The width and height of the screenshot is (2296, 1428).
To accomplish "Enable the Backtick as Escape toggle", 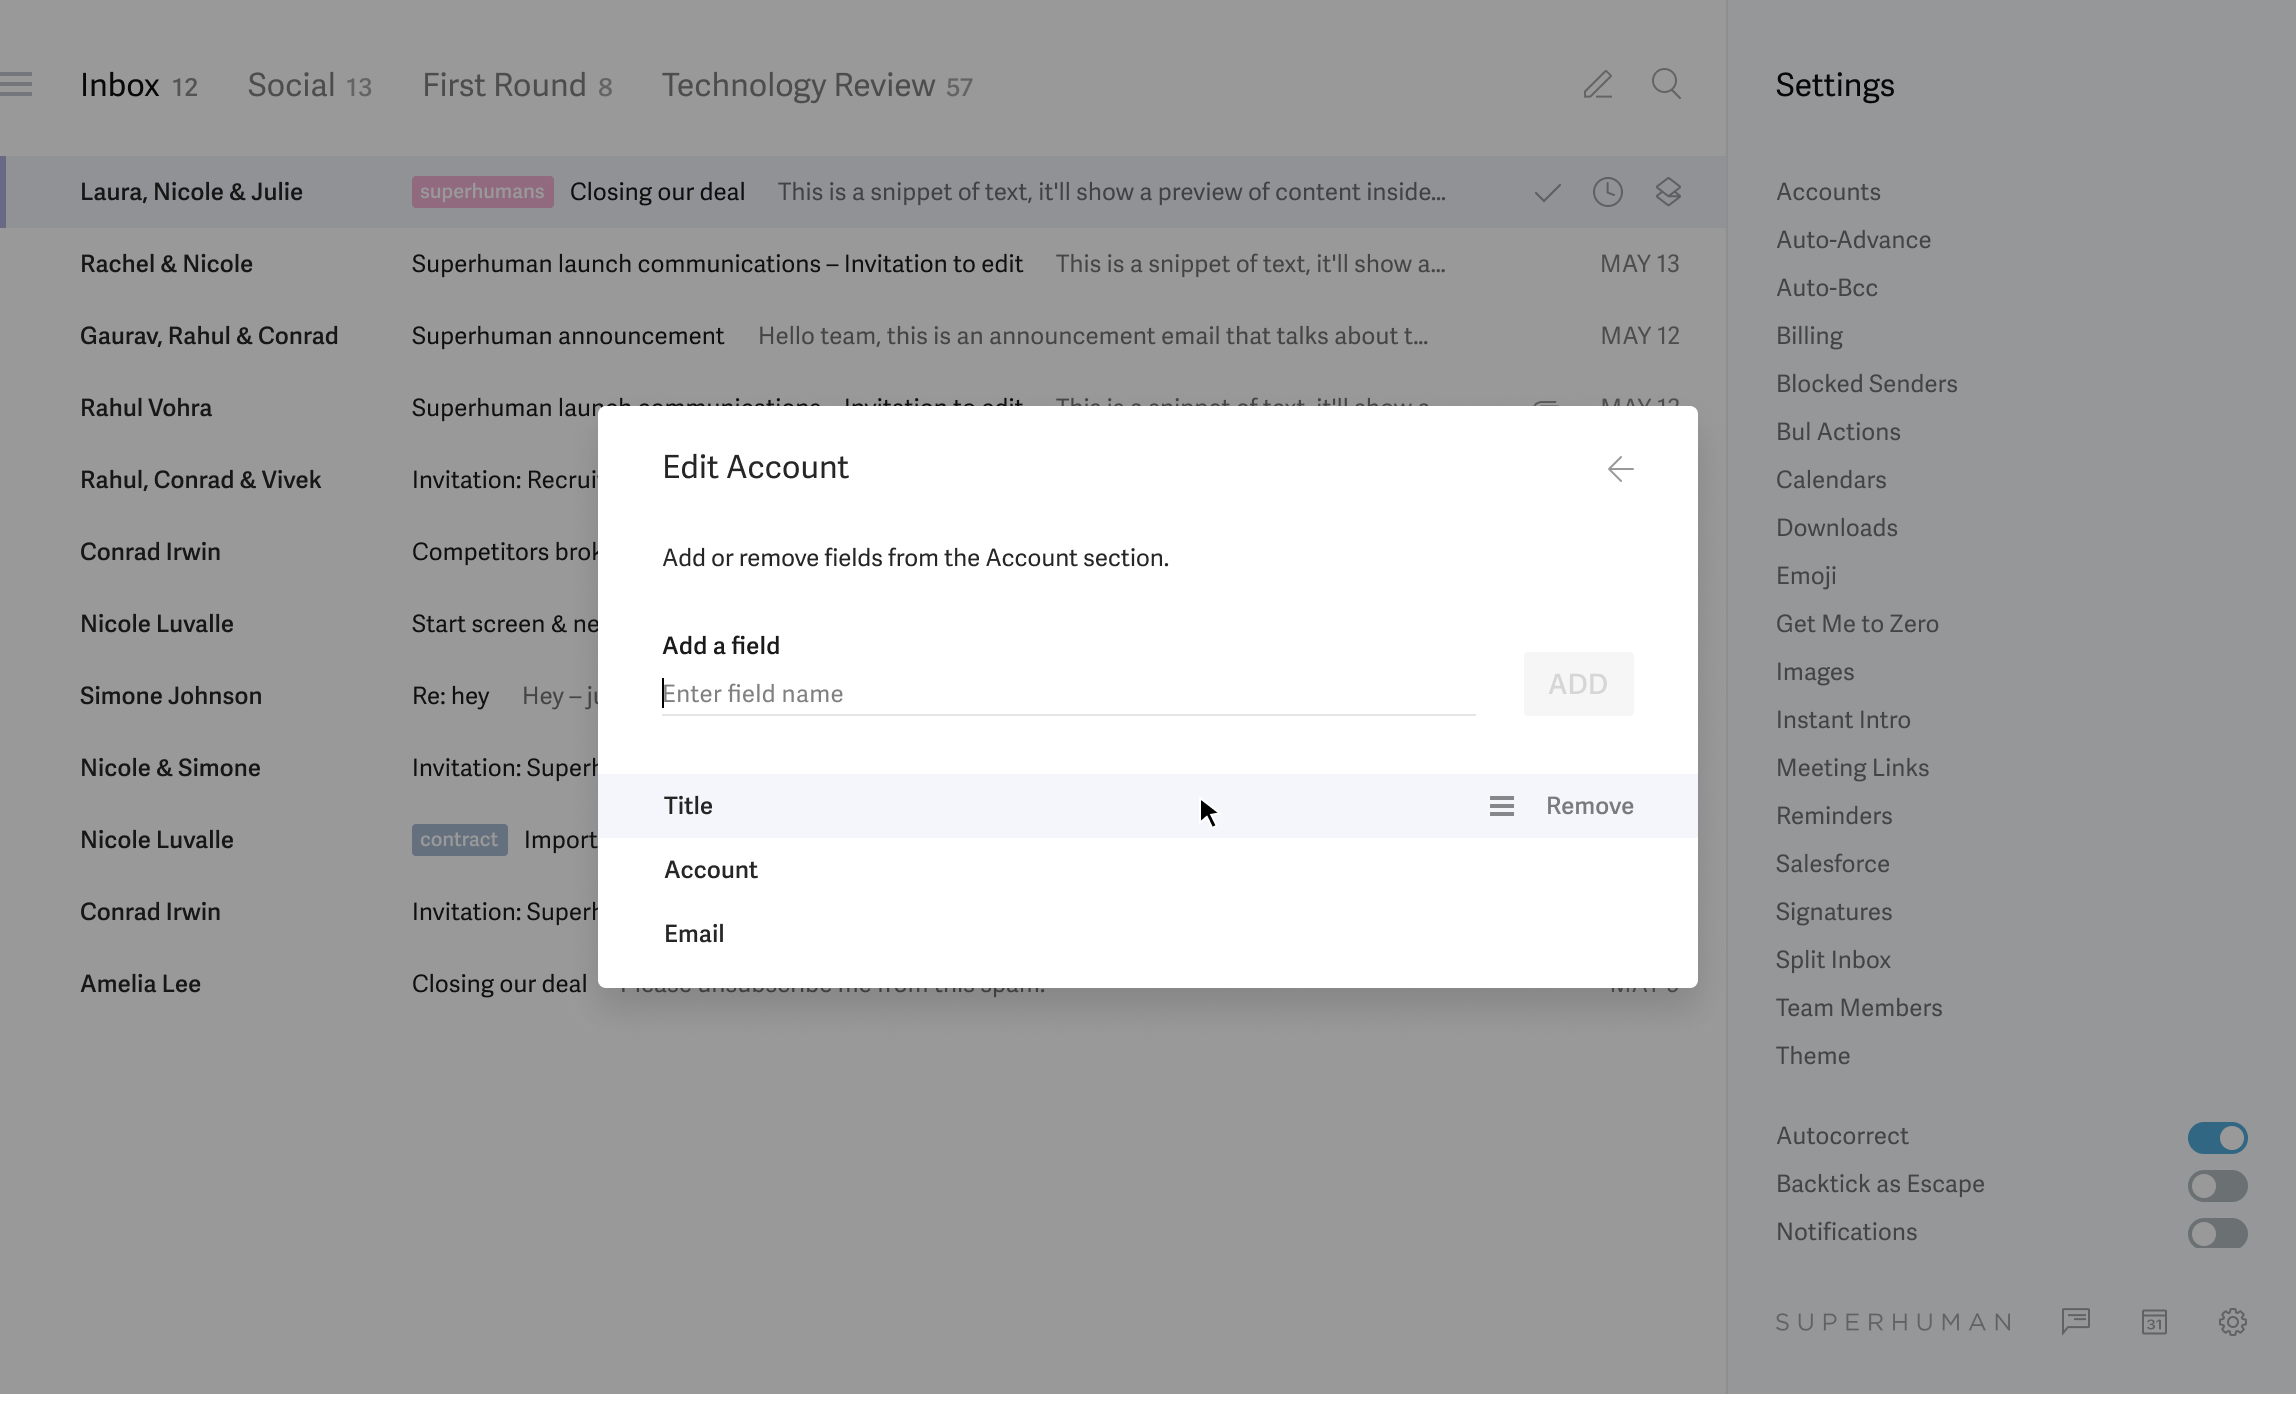I will [x=2217, y=1185].
